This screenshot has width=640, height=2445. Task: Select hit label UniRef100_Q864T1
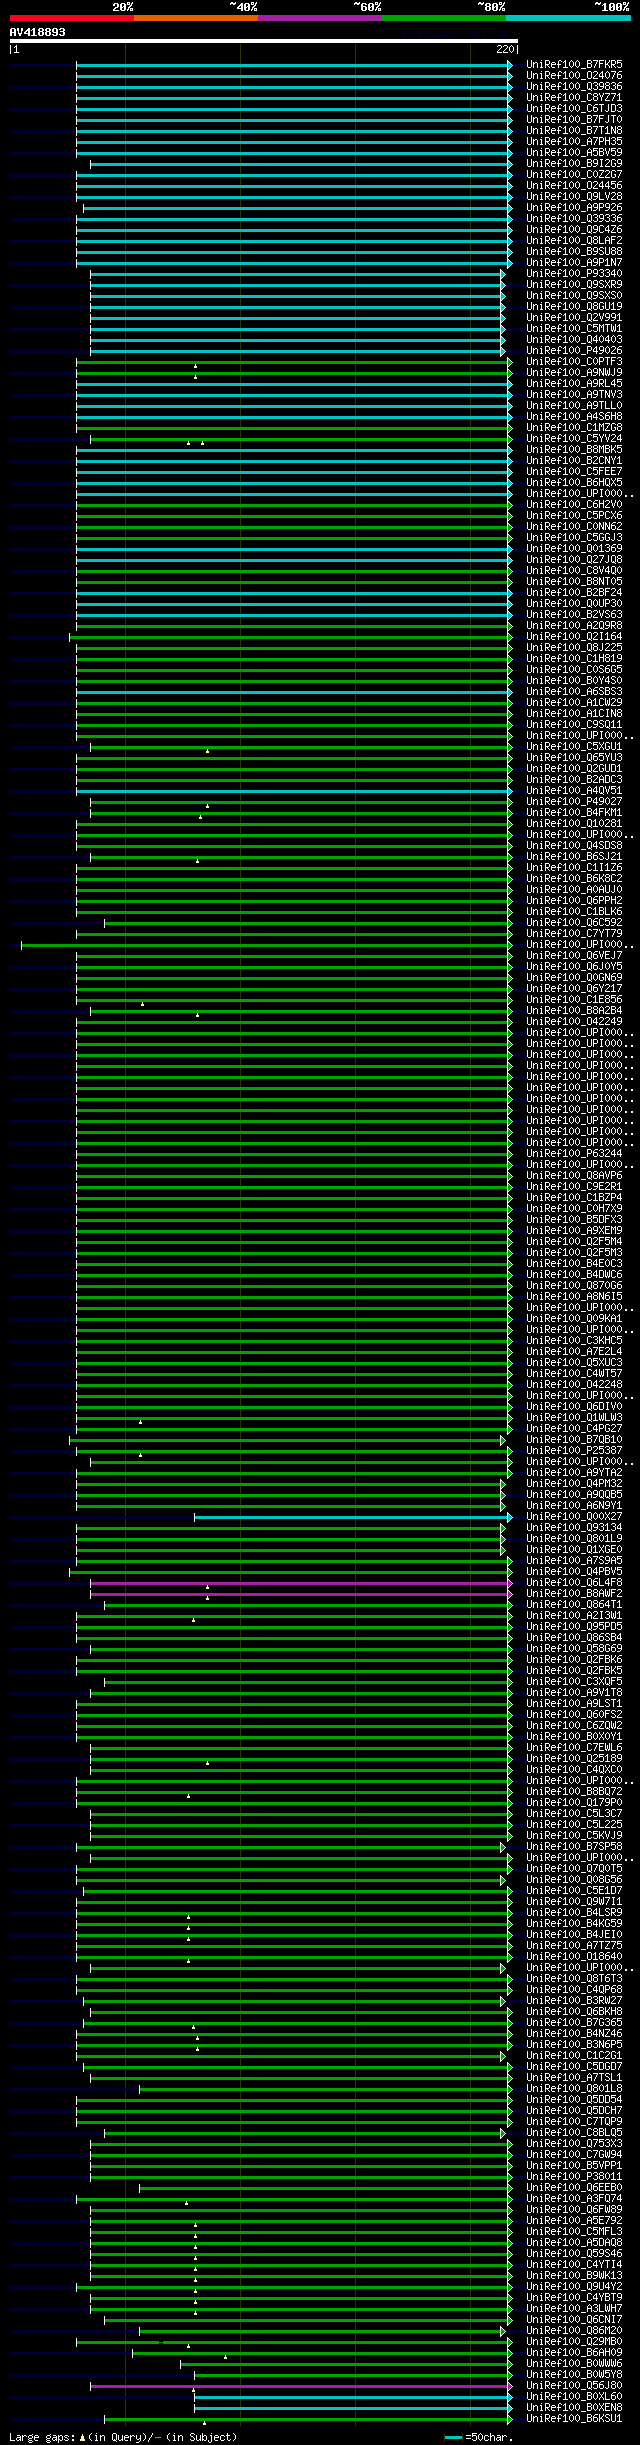tap(574, 1605)
